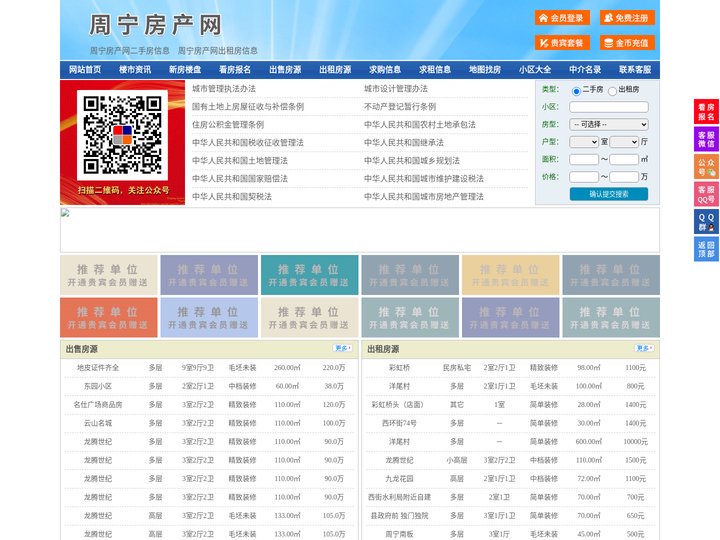Open the 彩虹桥 rental listing
Image resolution: width=720 pixels, height=540 pixels.
point(399,368)
